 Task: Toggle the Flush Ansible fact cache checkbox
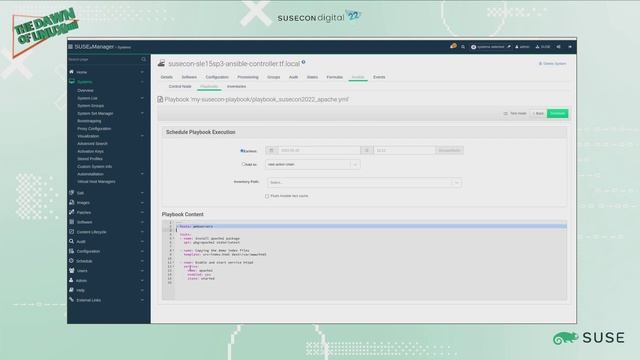(x=267, y=196)
